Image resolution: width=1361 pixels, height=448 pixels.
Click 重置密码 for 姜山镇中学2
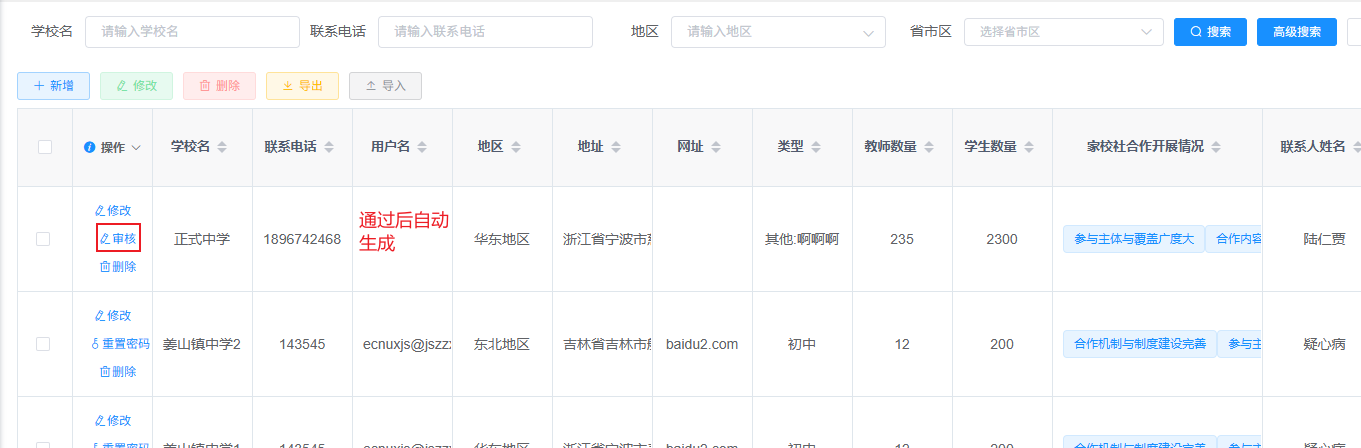[x=120, y=344]
